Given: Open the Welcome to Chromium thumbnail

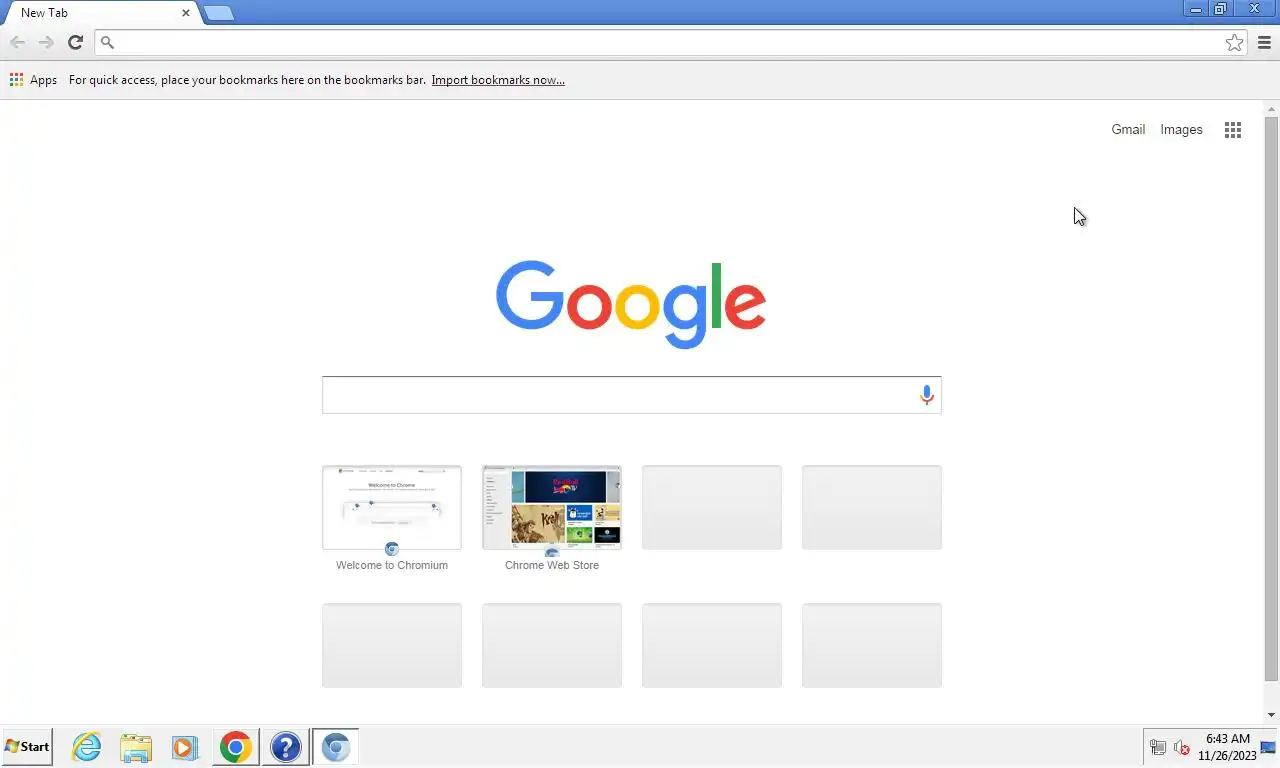Looking at the screenshot, I should point(392,507).
